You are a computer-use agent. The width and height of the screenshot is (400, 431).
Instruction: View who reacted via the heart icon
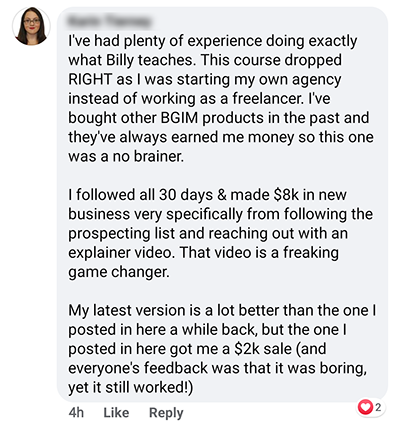click(x=365, y=407)
